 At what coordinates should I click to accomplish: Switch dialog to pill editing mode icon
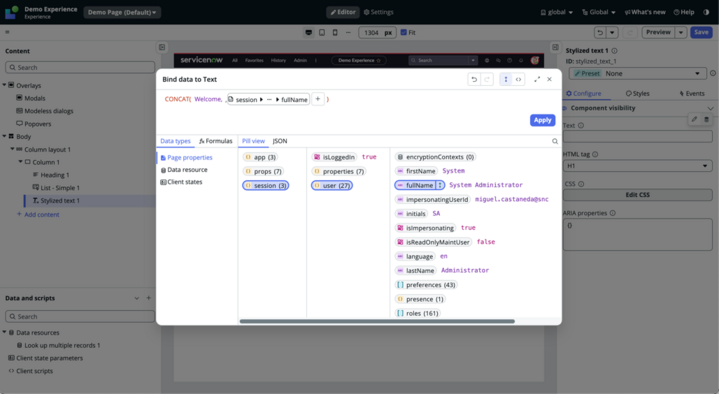(x=506, y=79)
